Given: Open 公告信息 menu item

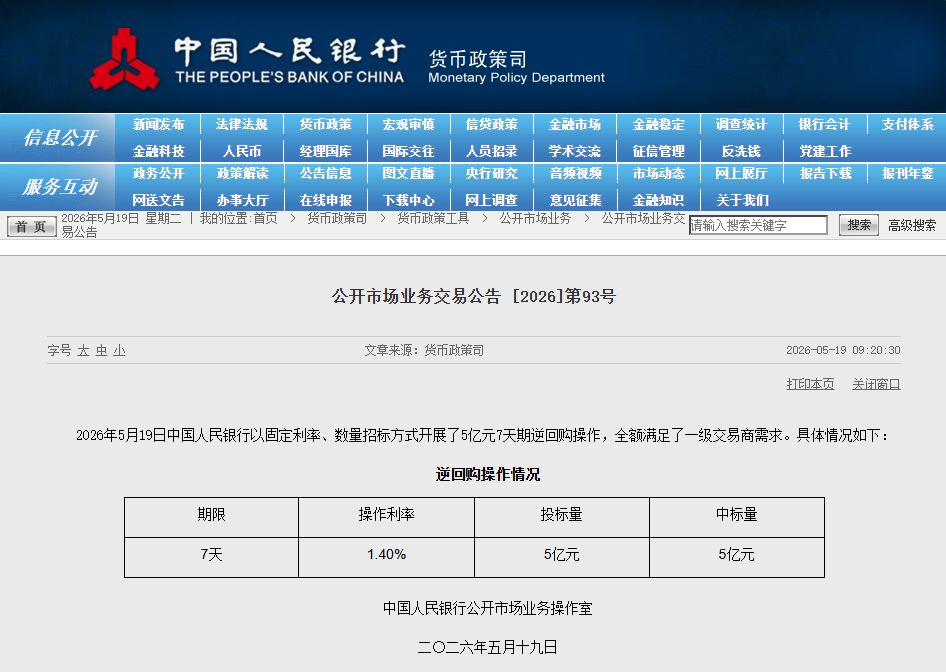Looking at the screenshot, I should tap(325, 173).
